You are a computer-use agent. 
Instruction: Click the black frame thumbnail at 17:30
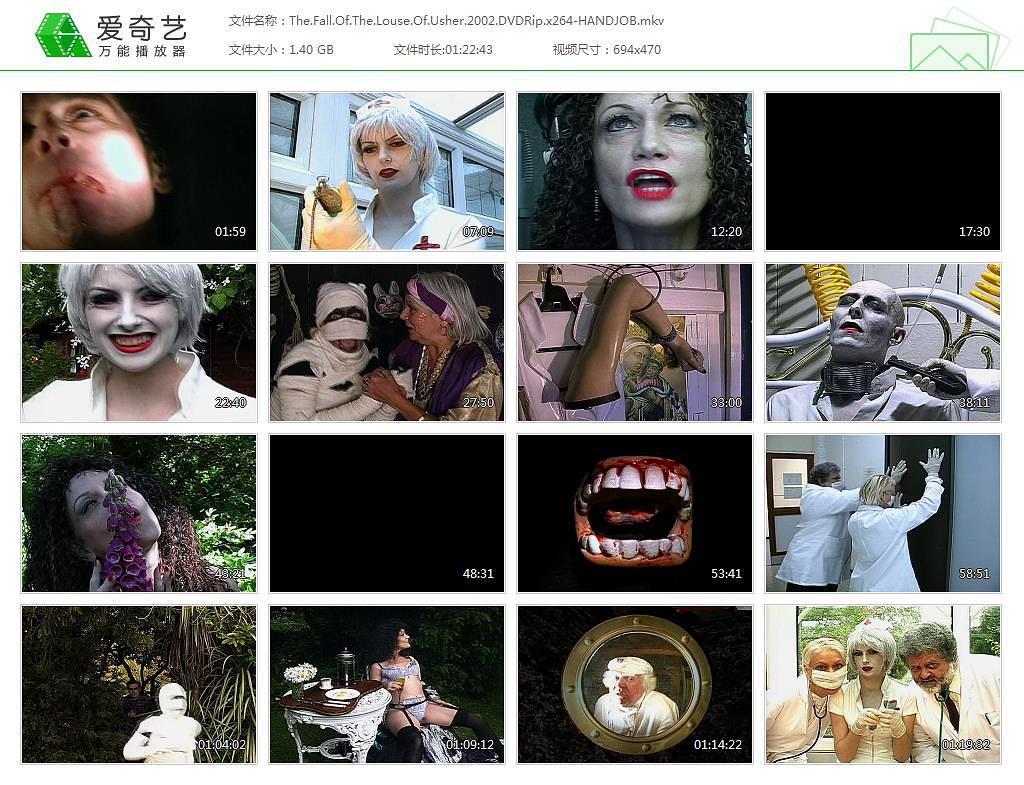[x=882, y=171]
